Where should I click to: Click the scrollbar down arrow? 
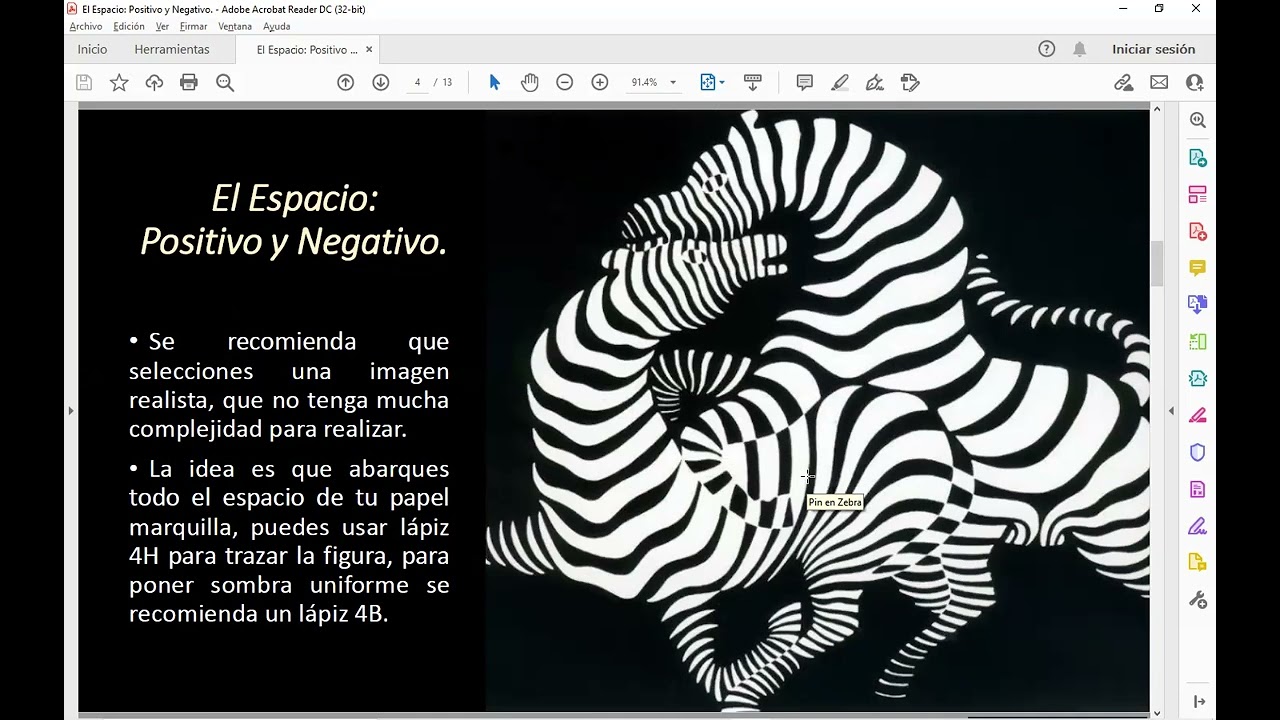[1158, 712]
